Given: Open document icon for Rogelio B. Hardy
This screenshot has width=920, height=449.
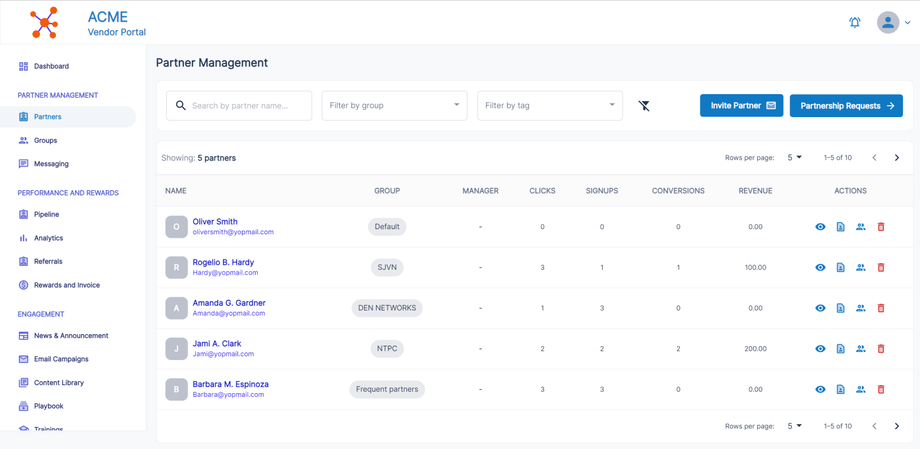Looking at the screenshot, I should pyautogui.click(x=840, y=268).
